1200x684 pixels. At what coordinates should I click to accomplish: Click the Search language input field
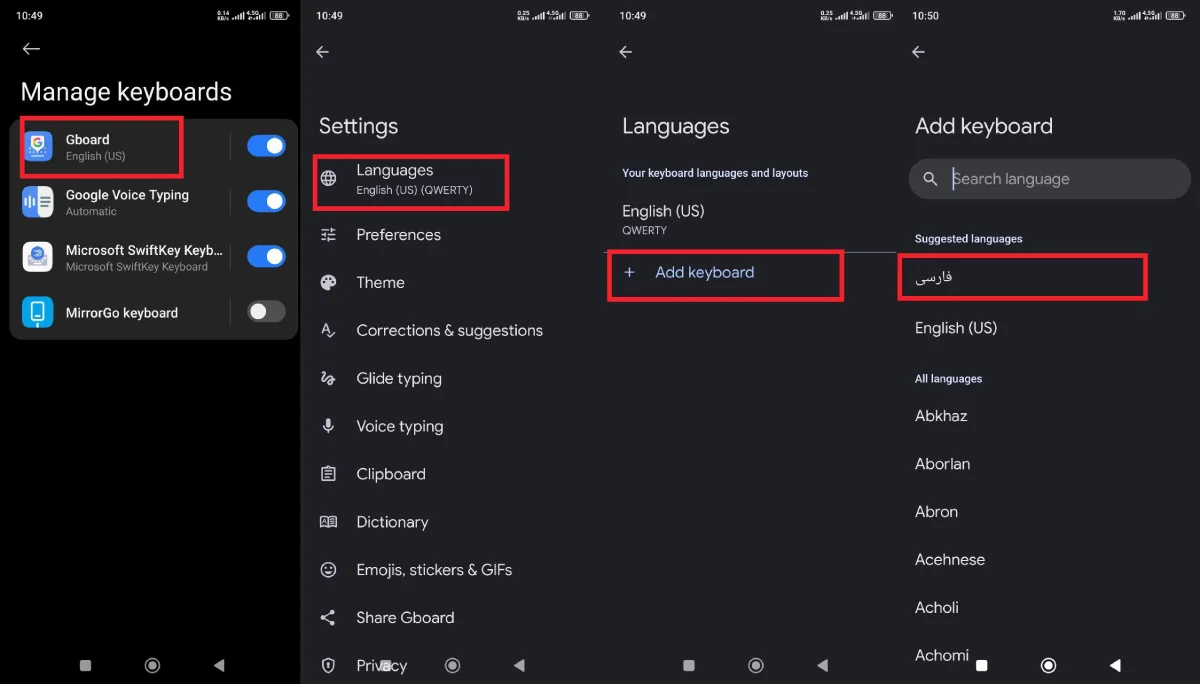1060,179
